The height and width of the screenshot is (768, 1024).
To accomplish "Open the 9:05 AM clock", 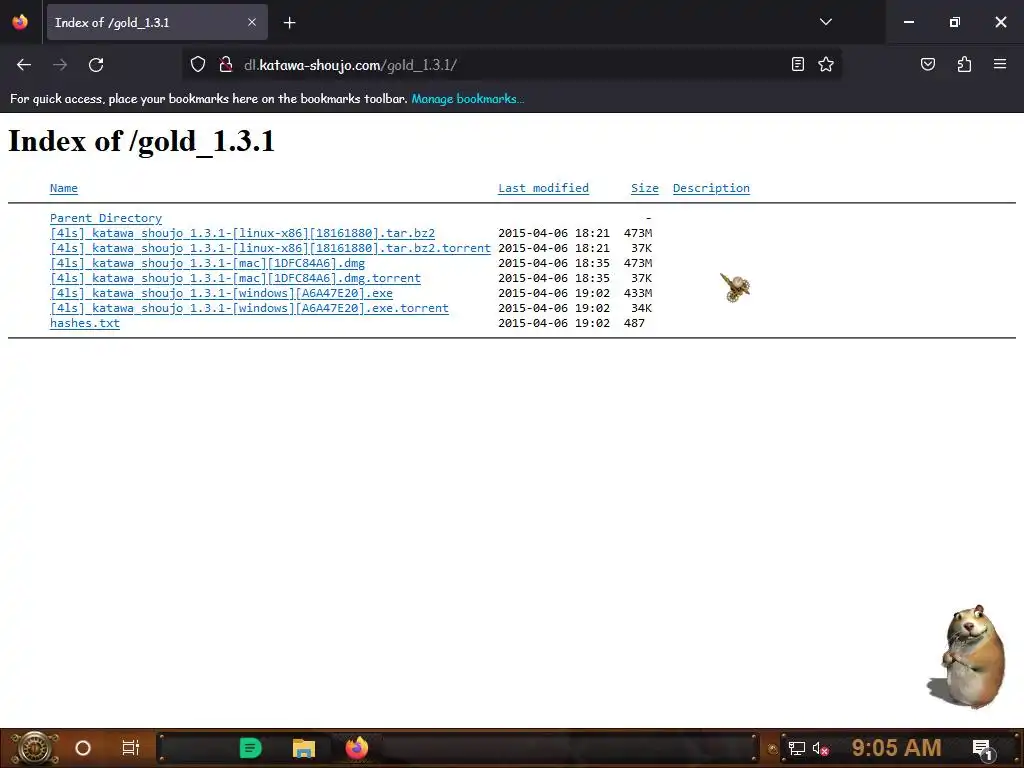I will point(897,748).
